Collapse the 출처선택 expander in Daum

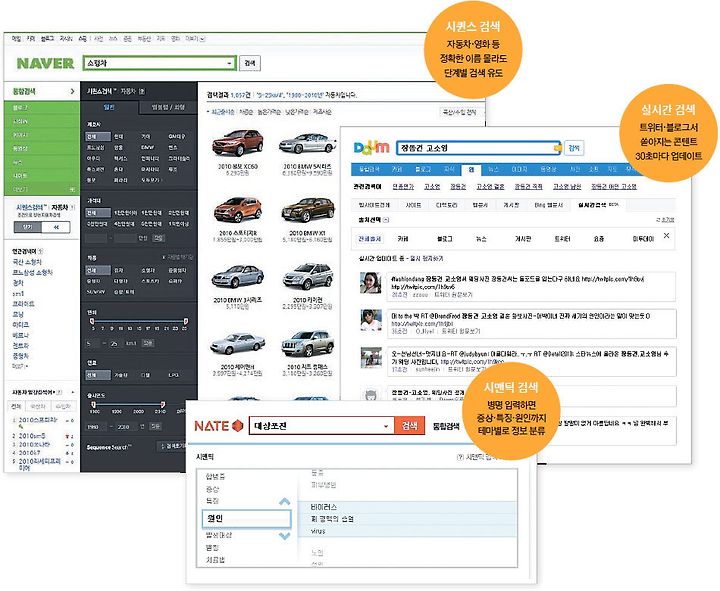click(386, 220)
